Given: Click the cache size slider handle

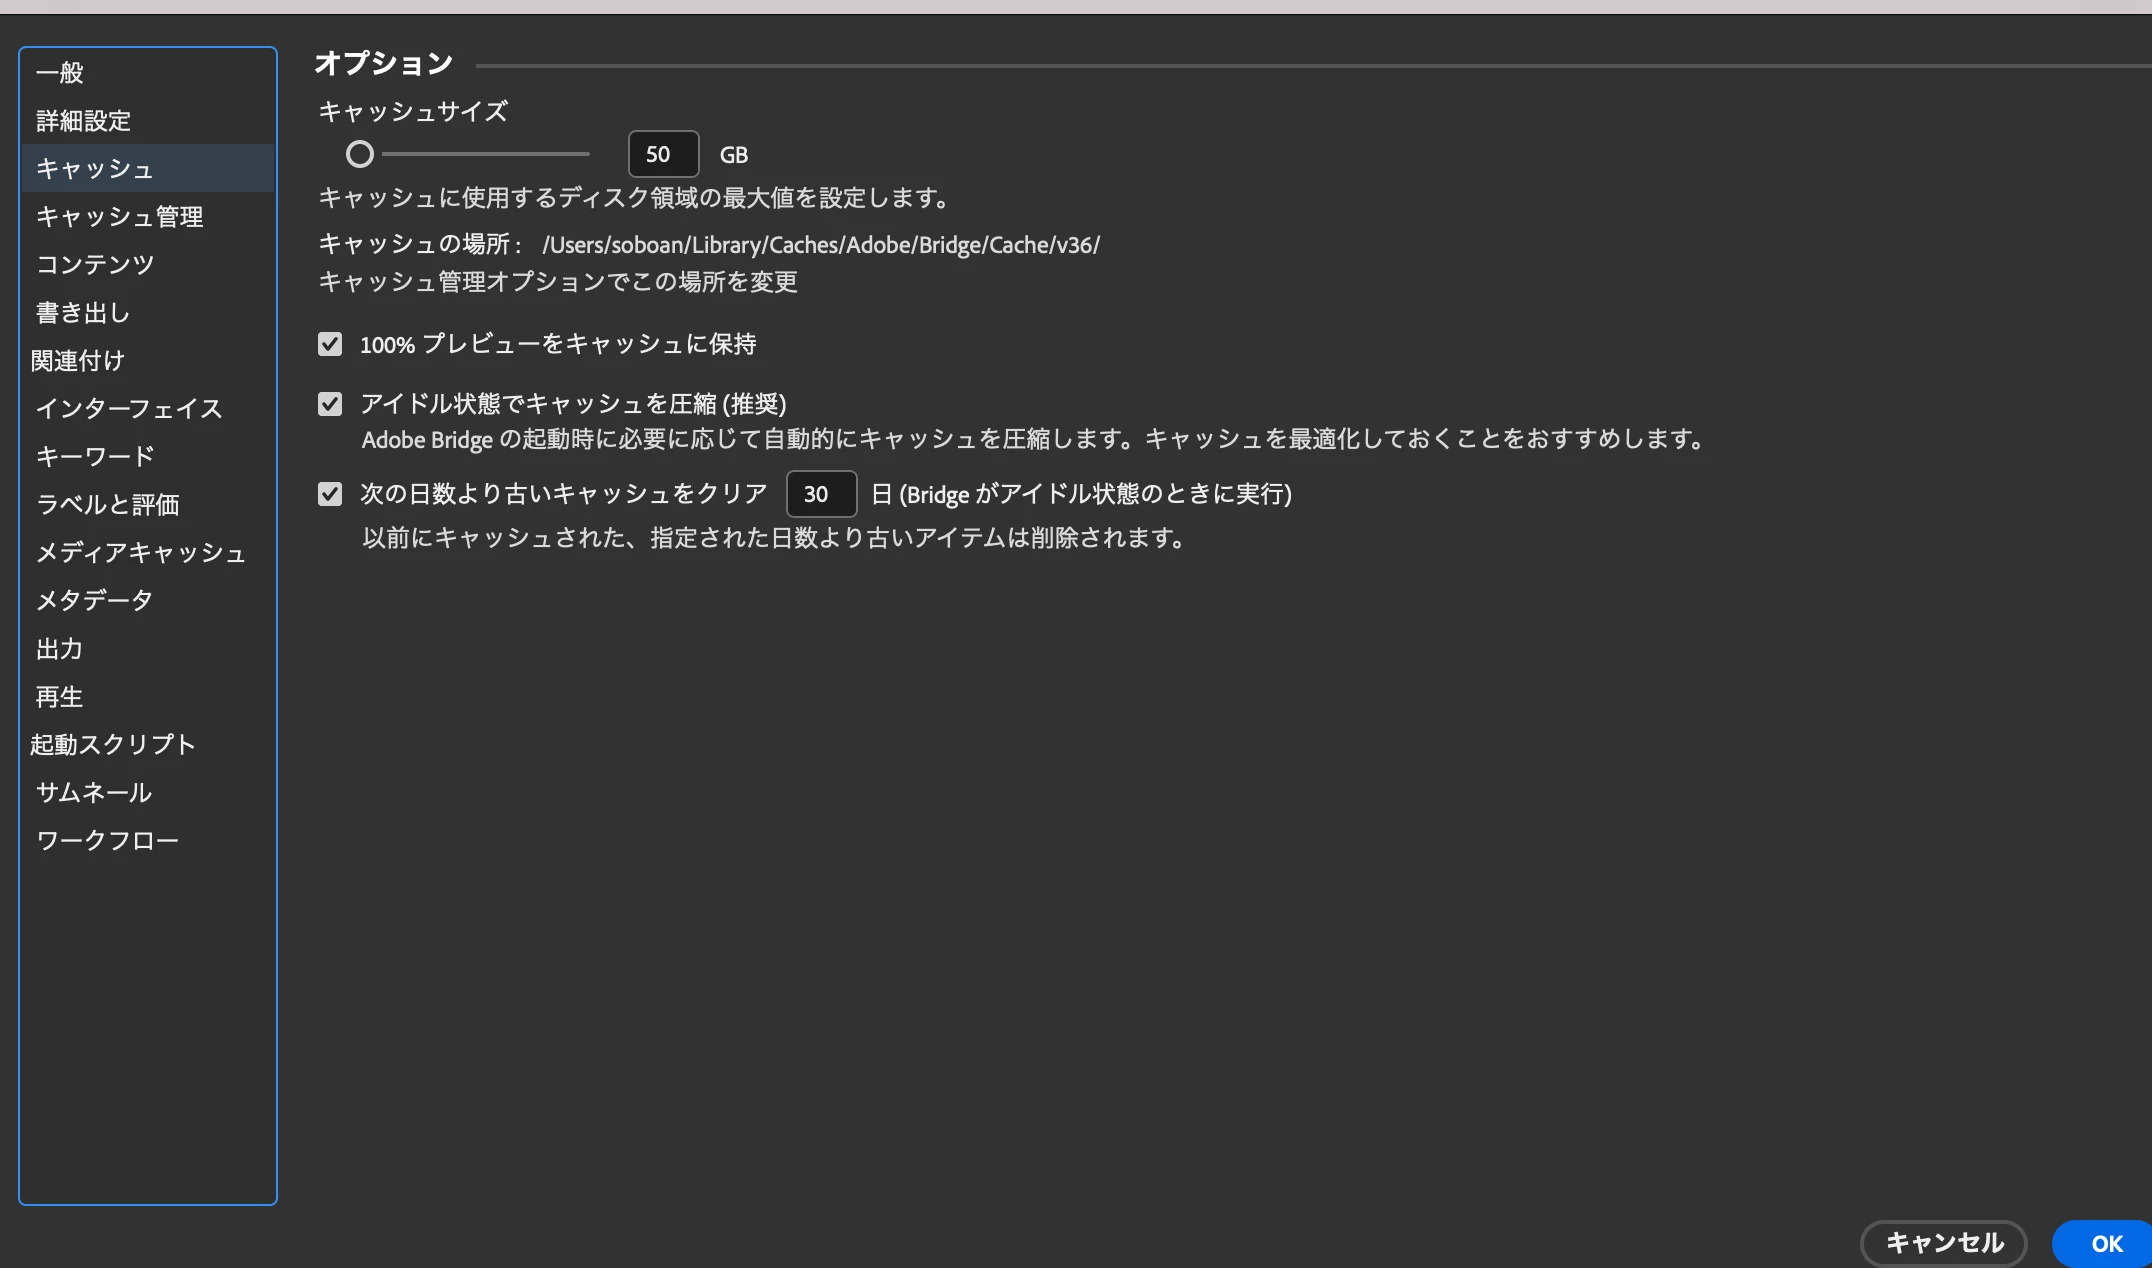Looking at the screenshot, I should pyautogui.click(x=360, y=154).
